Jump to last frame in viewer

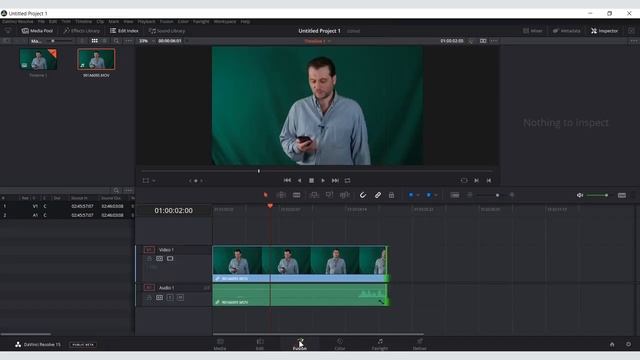click(335, 180)
